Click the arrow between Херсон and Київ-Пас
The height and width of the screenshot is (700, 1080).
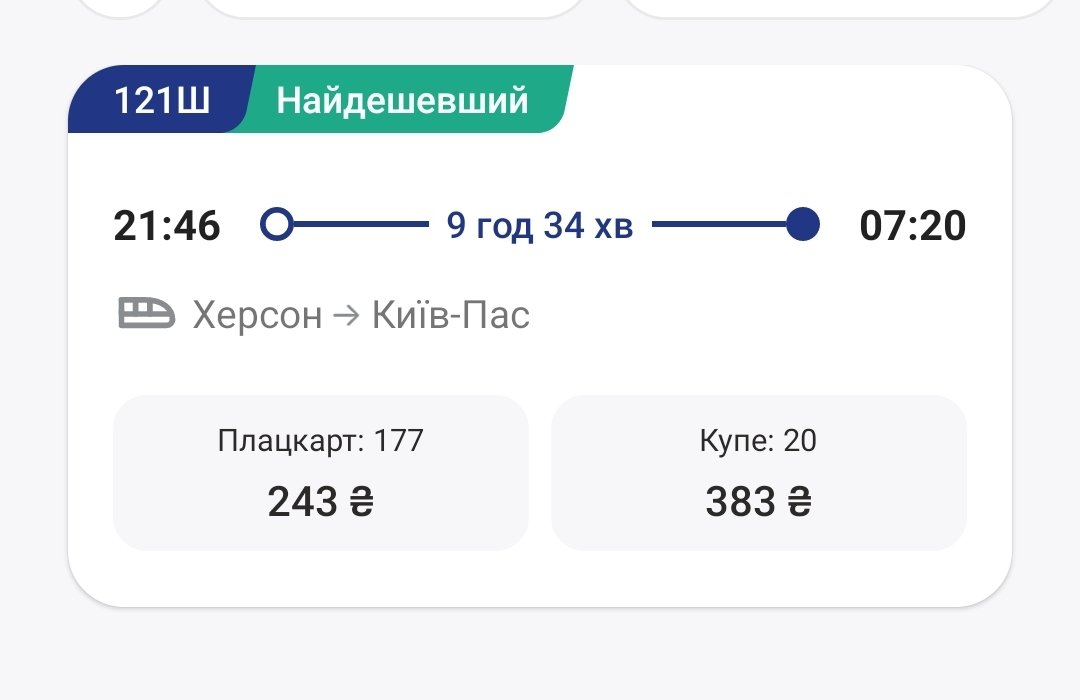point(347,316)
